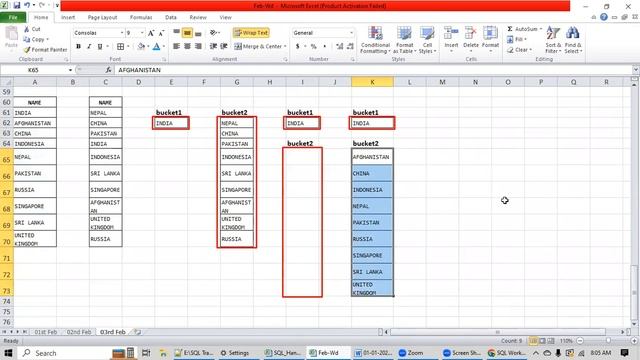The height and width of the screenshot is (360, 640).
Task: Open the Alignment dialog launcher
Action: point(285,60)
